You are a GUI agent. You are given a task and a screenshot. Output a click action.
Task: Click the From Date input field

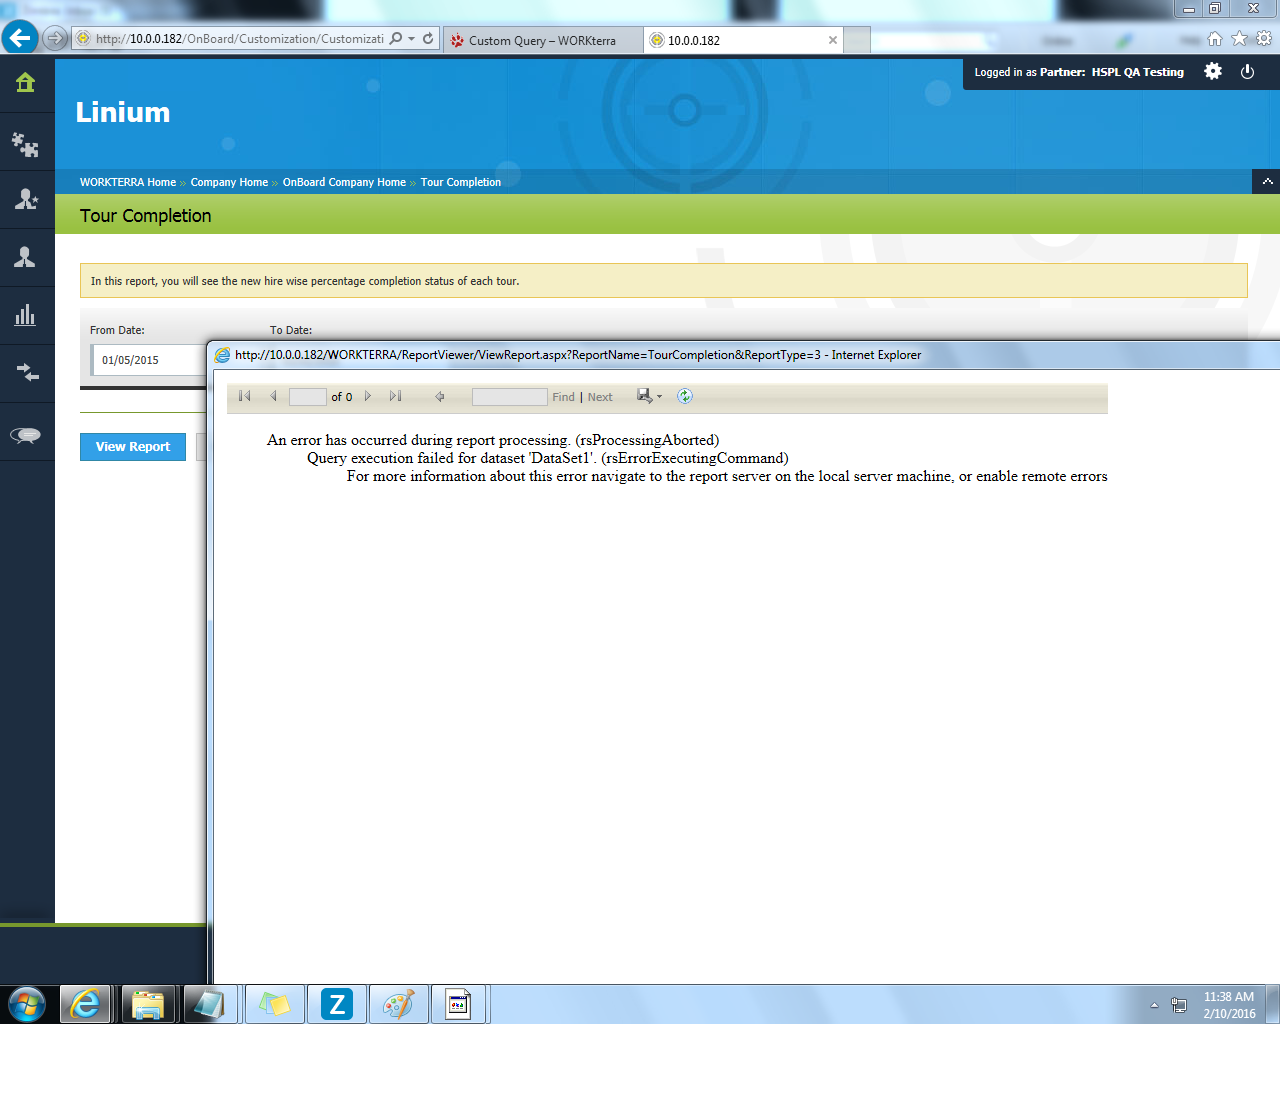coord(148,360)
